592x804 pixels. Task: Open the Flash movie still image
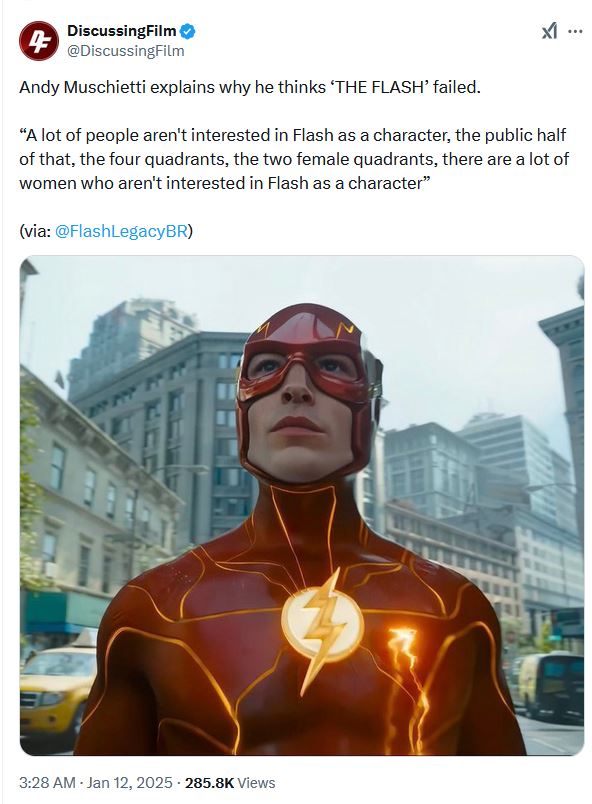[x=302, y=505]
